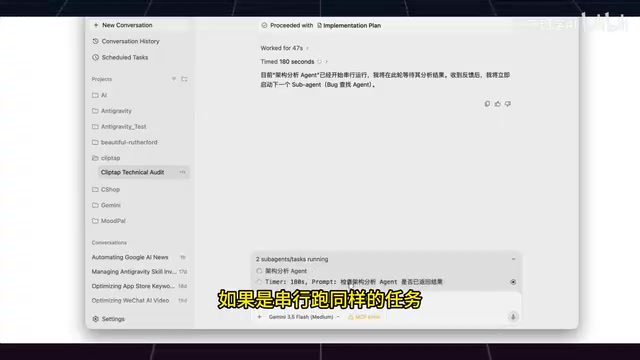
Task: Expand the Worked for 47s details
Action: point(284,48)
